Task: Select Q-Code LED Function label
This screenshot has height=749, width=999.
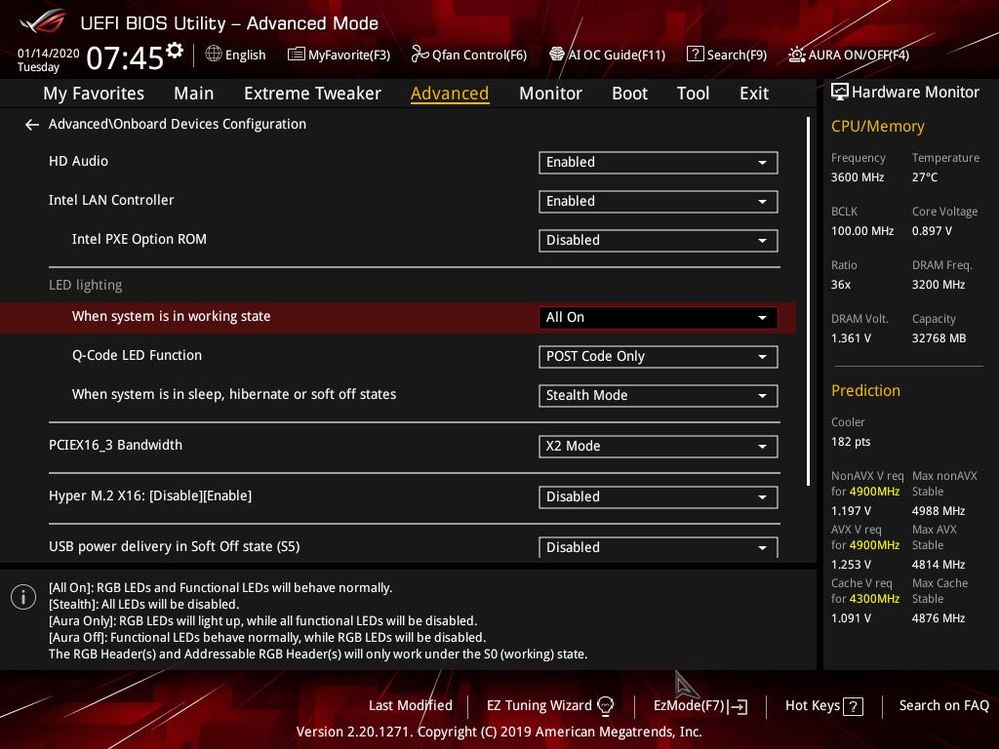Action: coord(137,355)
